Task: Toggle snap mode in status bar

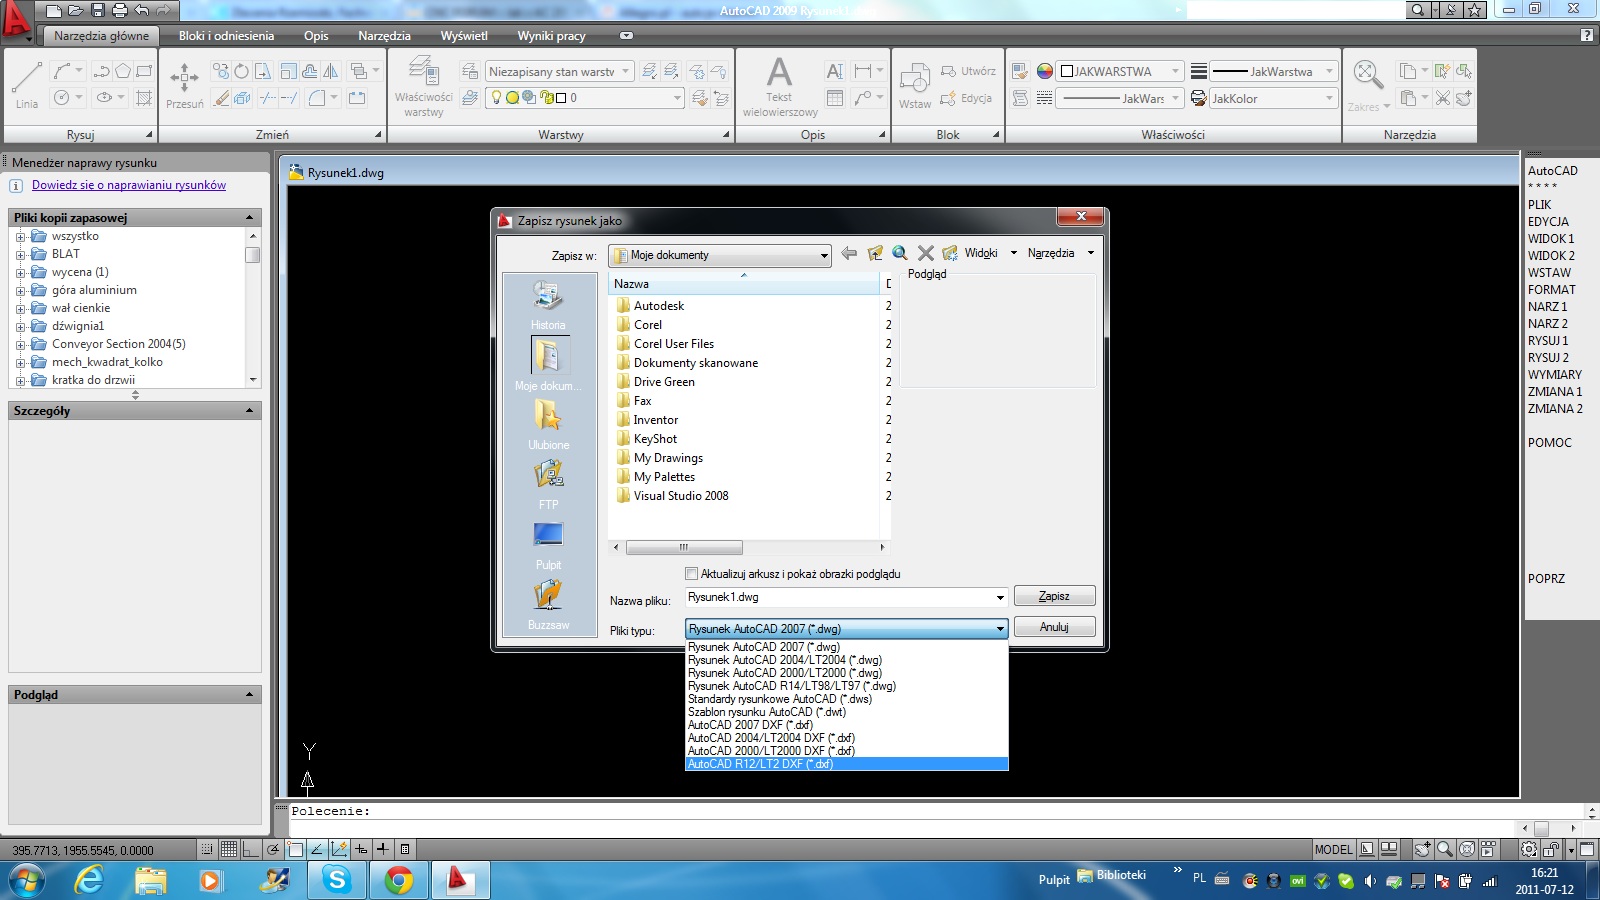Action: click(207, 849)
